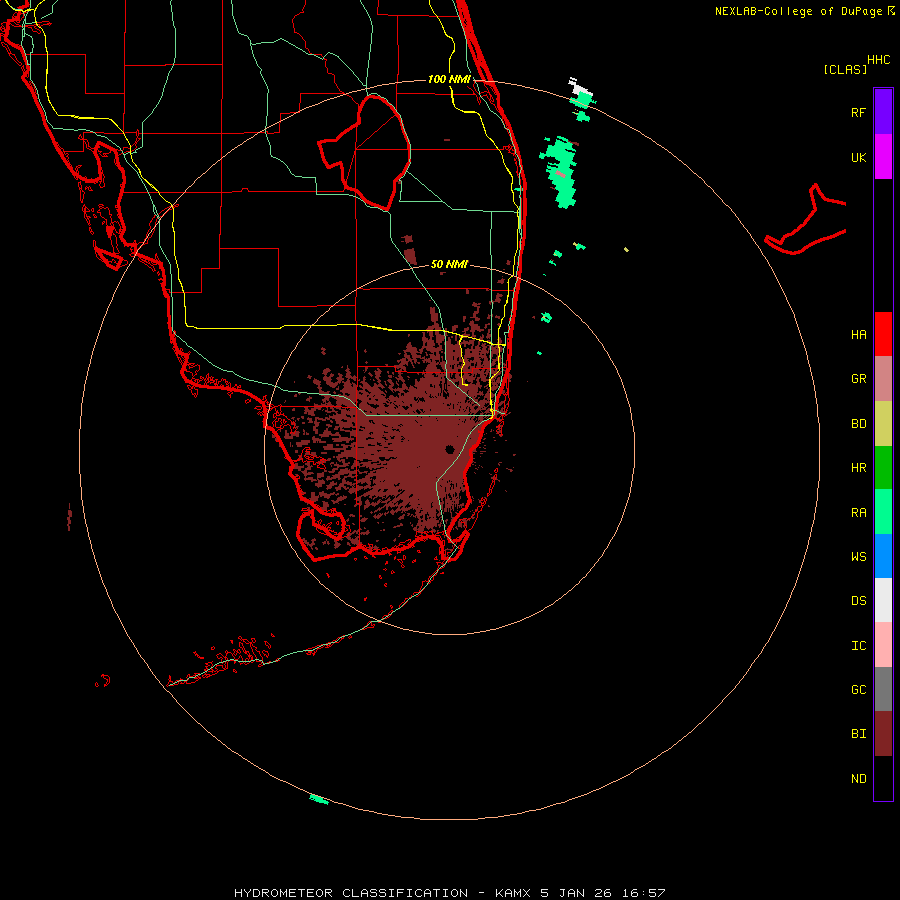Click the GR pink legend swatch
Viewport: 900px width, 900px height.
pos(883,379)
